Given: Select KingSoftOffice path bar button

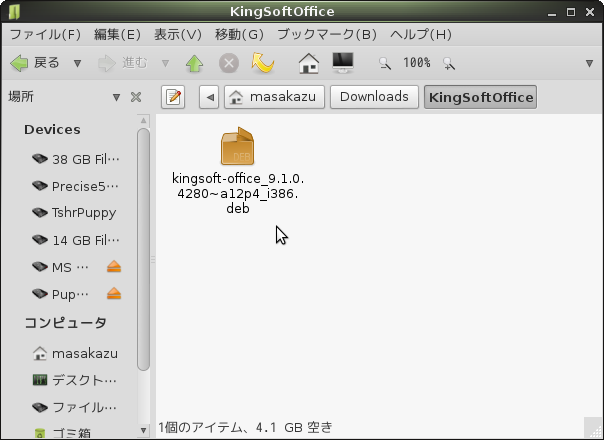Looking at the screenshot, I should point(480,97).
